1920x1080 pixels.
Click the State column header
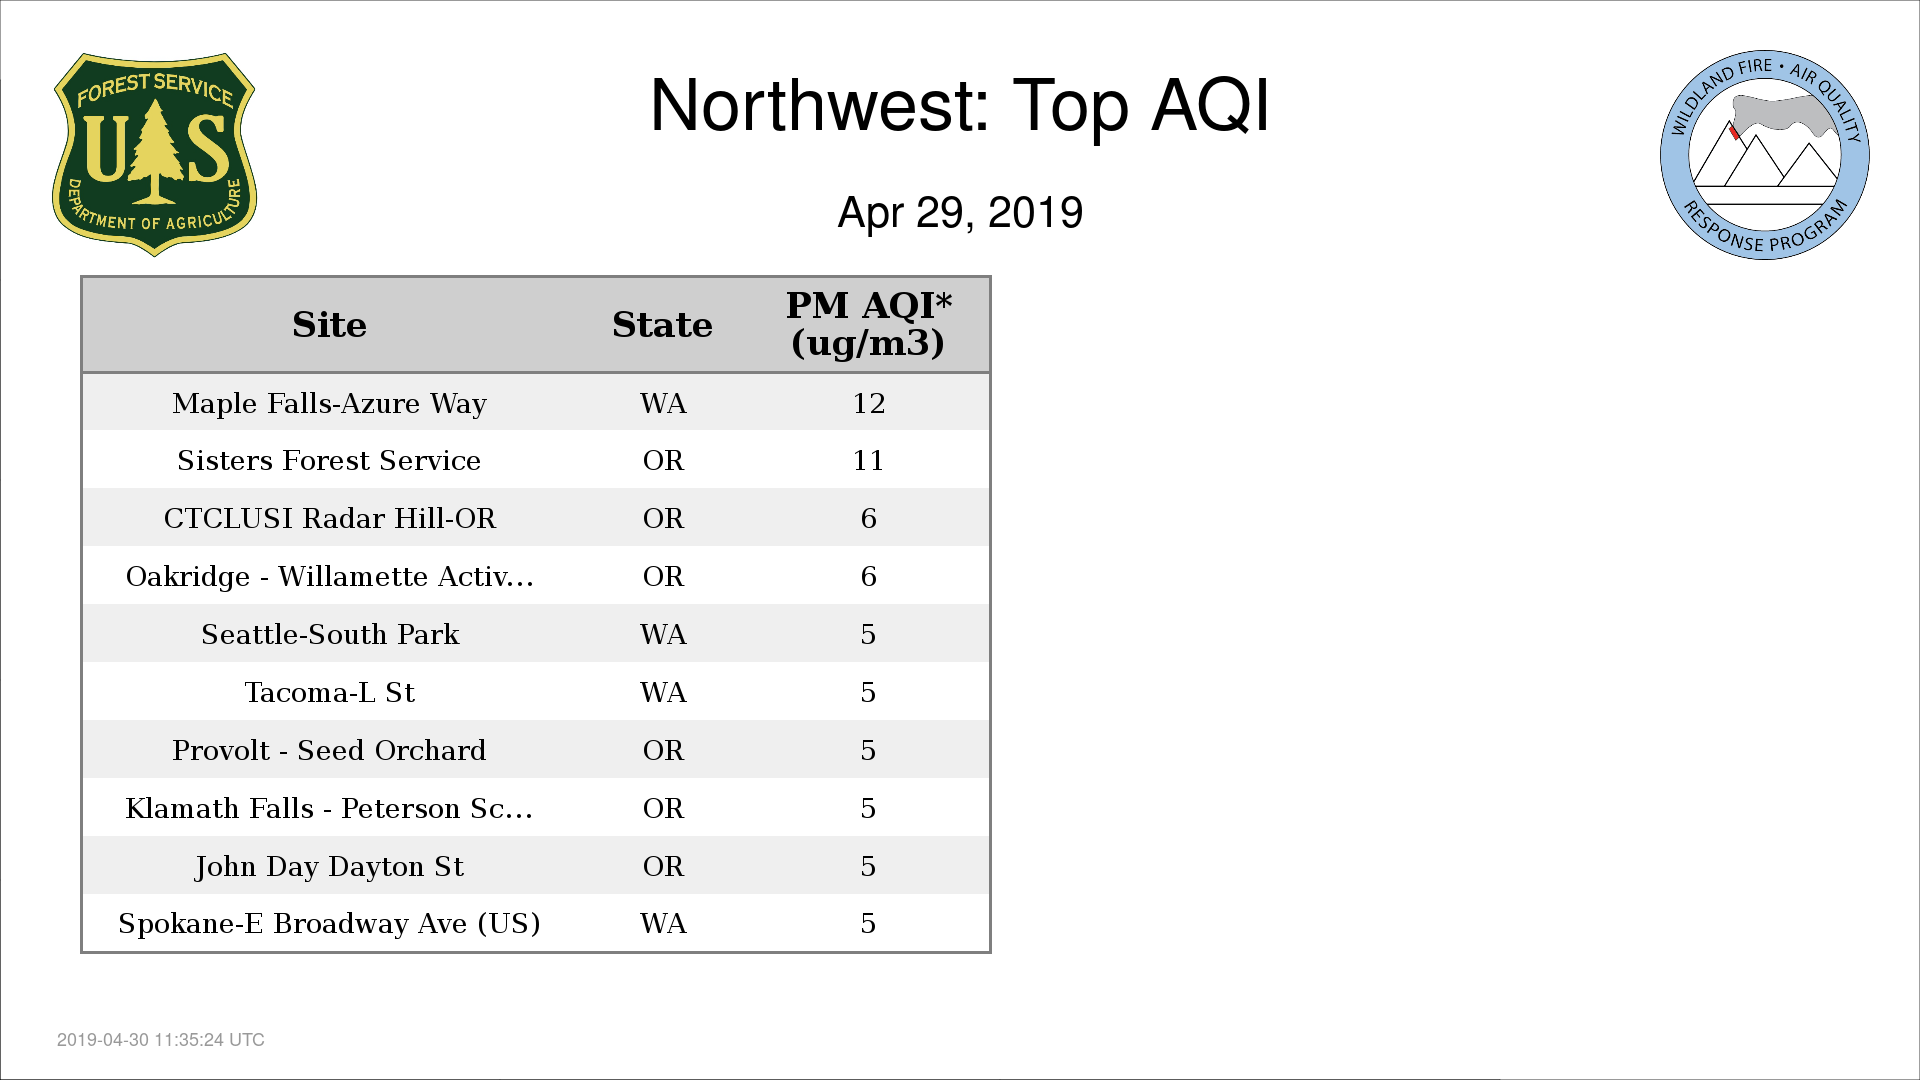click(x=662, y=325)
